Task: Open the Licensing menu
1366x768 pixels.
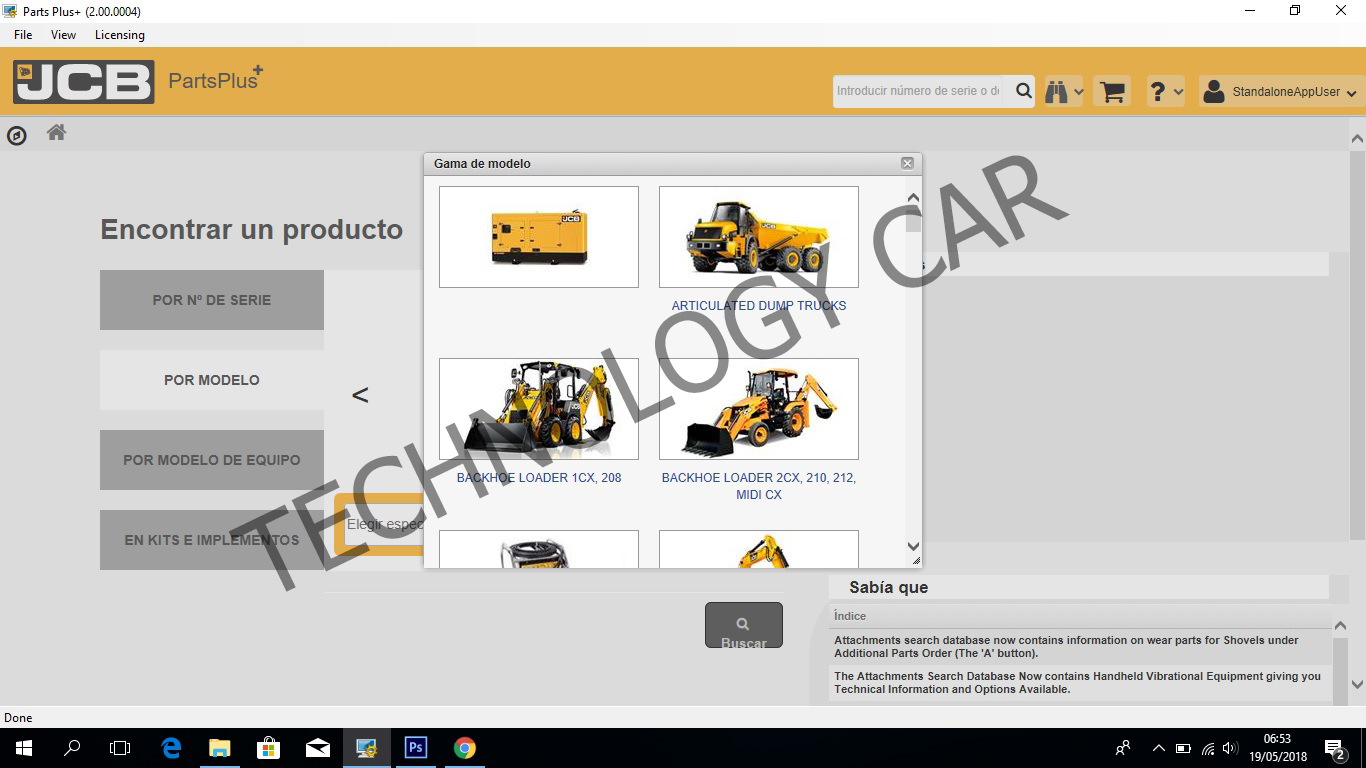Action: point(120,35)
